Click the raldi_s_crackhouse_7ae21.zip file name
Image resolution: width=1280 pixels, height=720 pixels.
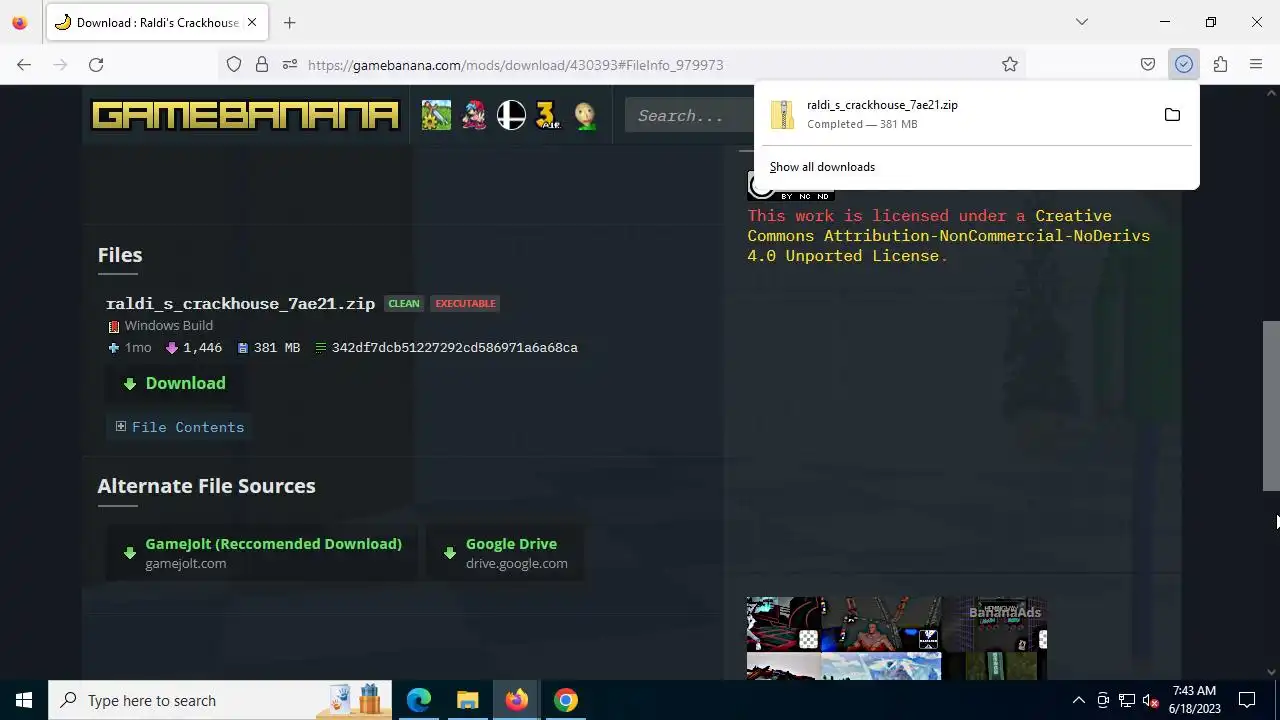(x=240, y=303)
